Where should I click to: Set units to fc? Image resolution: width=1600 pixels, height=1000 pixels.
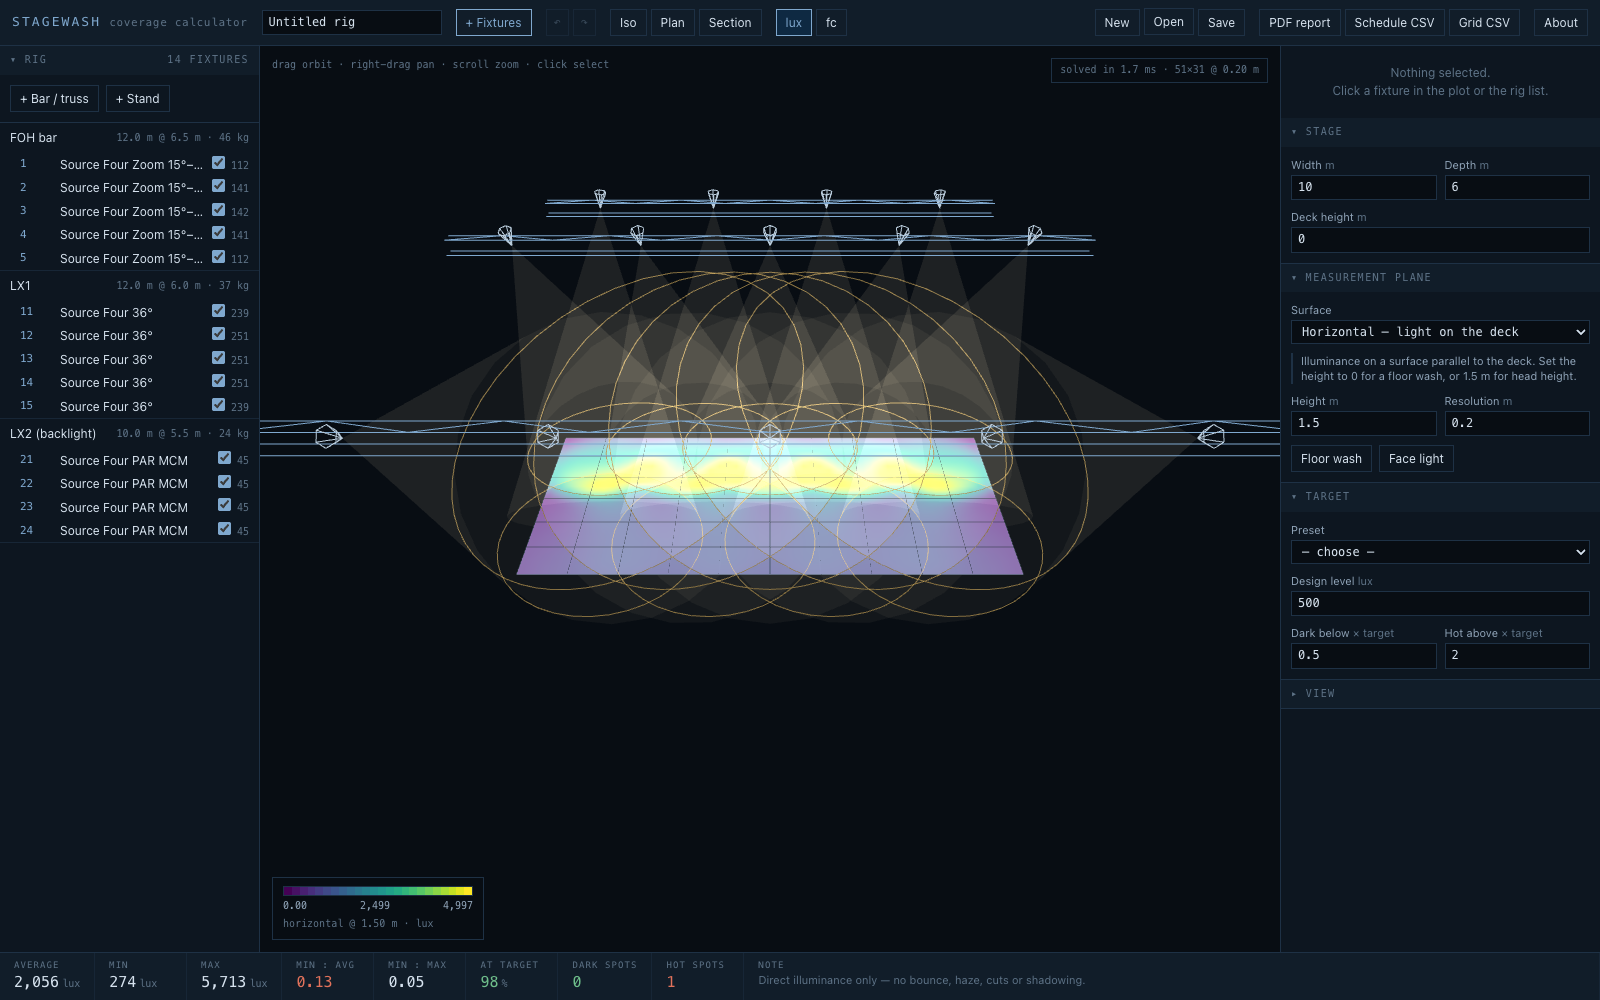(x=831, y=22)
